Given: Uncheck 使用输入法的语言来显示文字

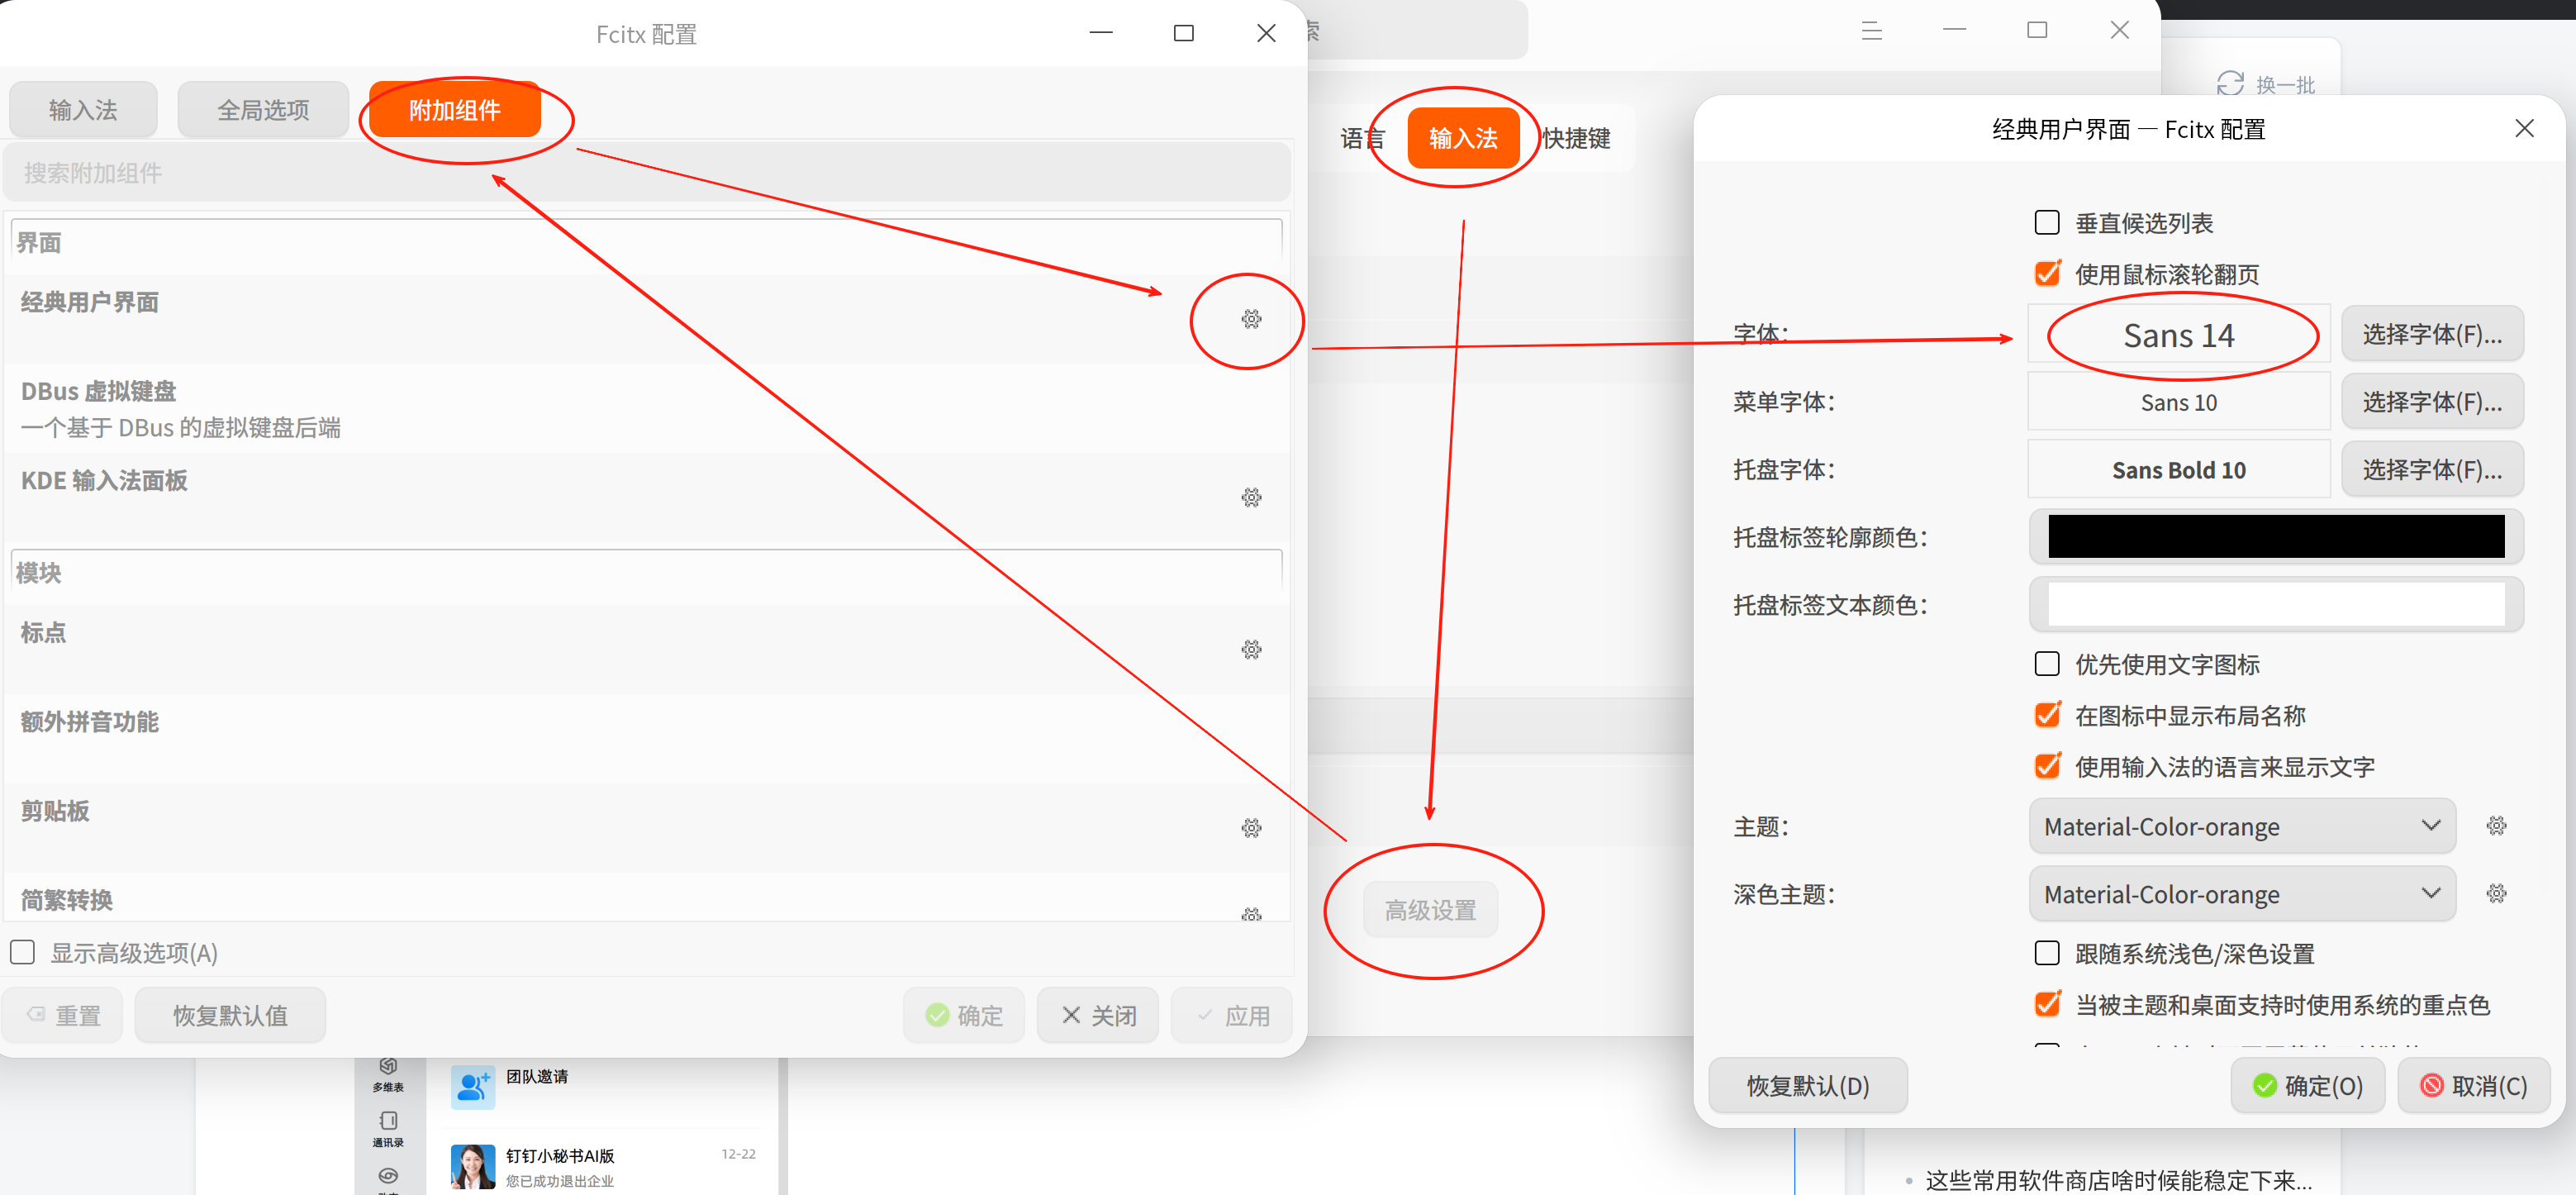Looking at the screenshot, I should [x=2047, y=766].
